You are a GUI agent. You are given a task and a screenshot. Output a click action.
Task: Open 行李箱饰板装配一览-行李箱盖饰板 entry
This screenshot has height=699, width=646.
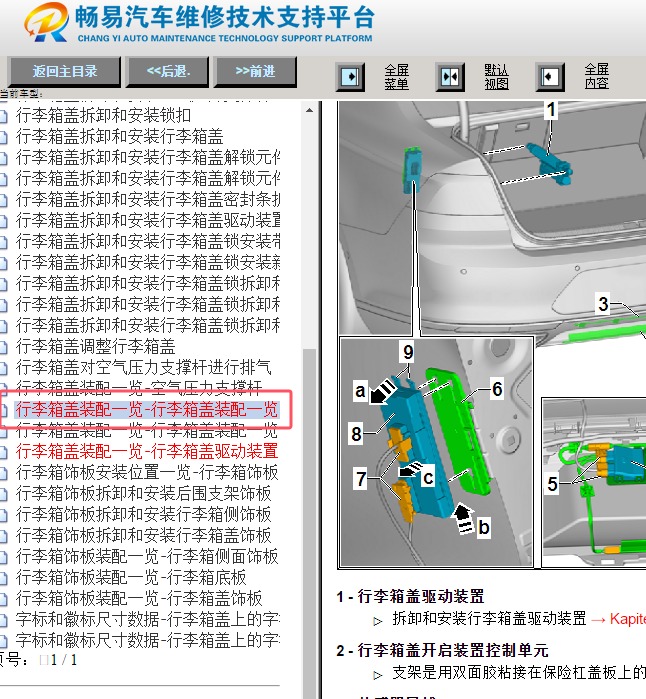139,598
